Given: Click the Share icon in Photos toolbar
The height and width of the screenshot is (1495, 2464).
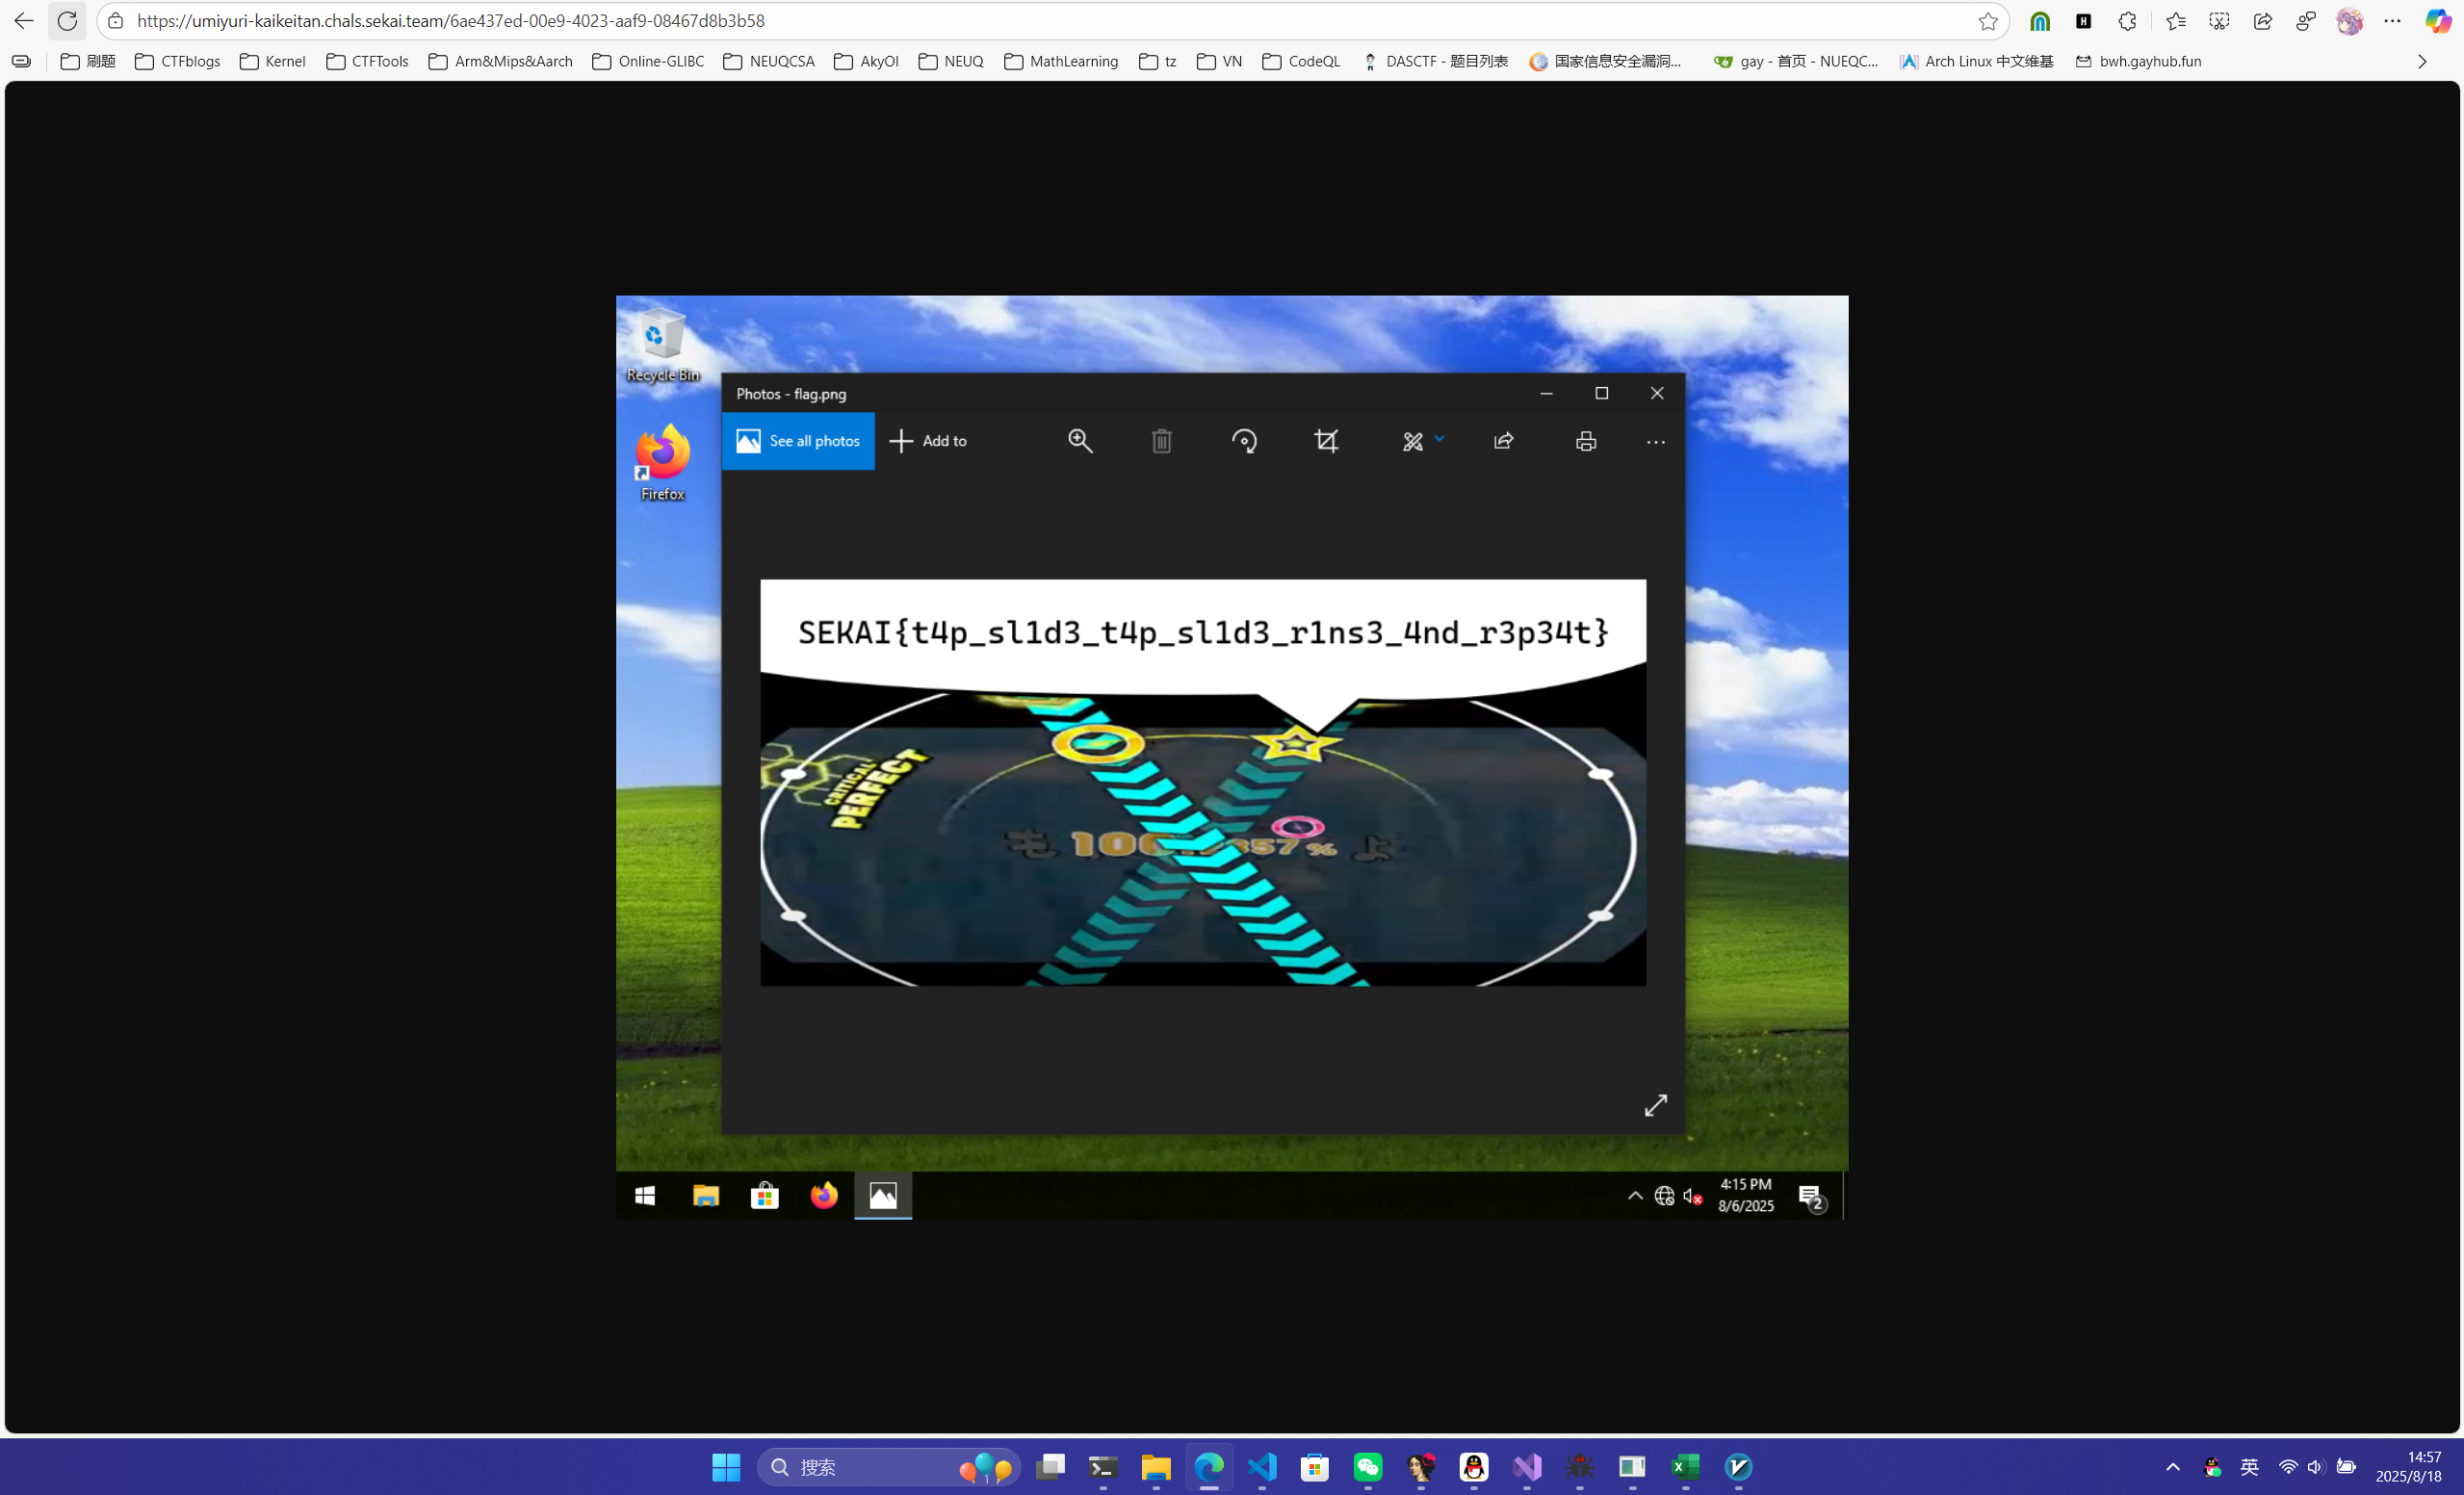Looking at the screenshot, I should 1503,441.
